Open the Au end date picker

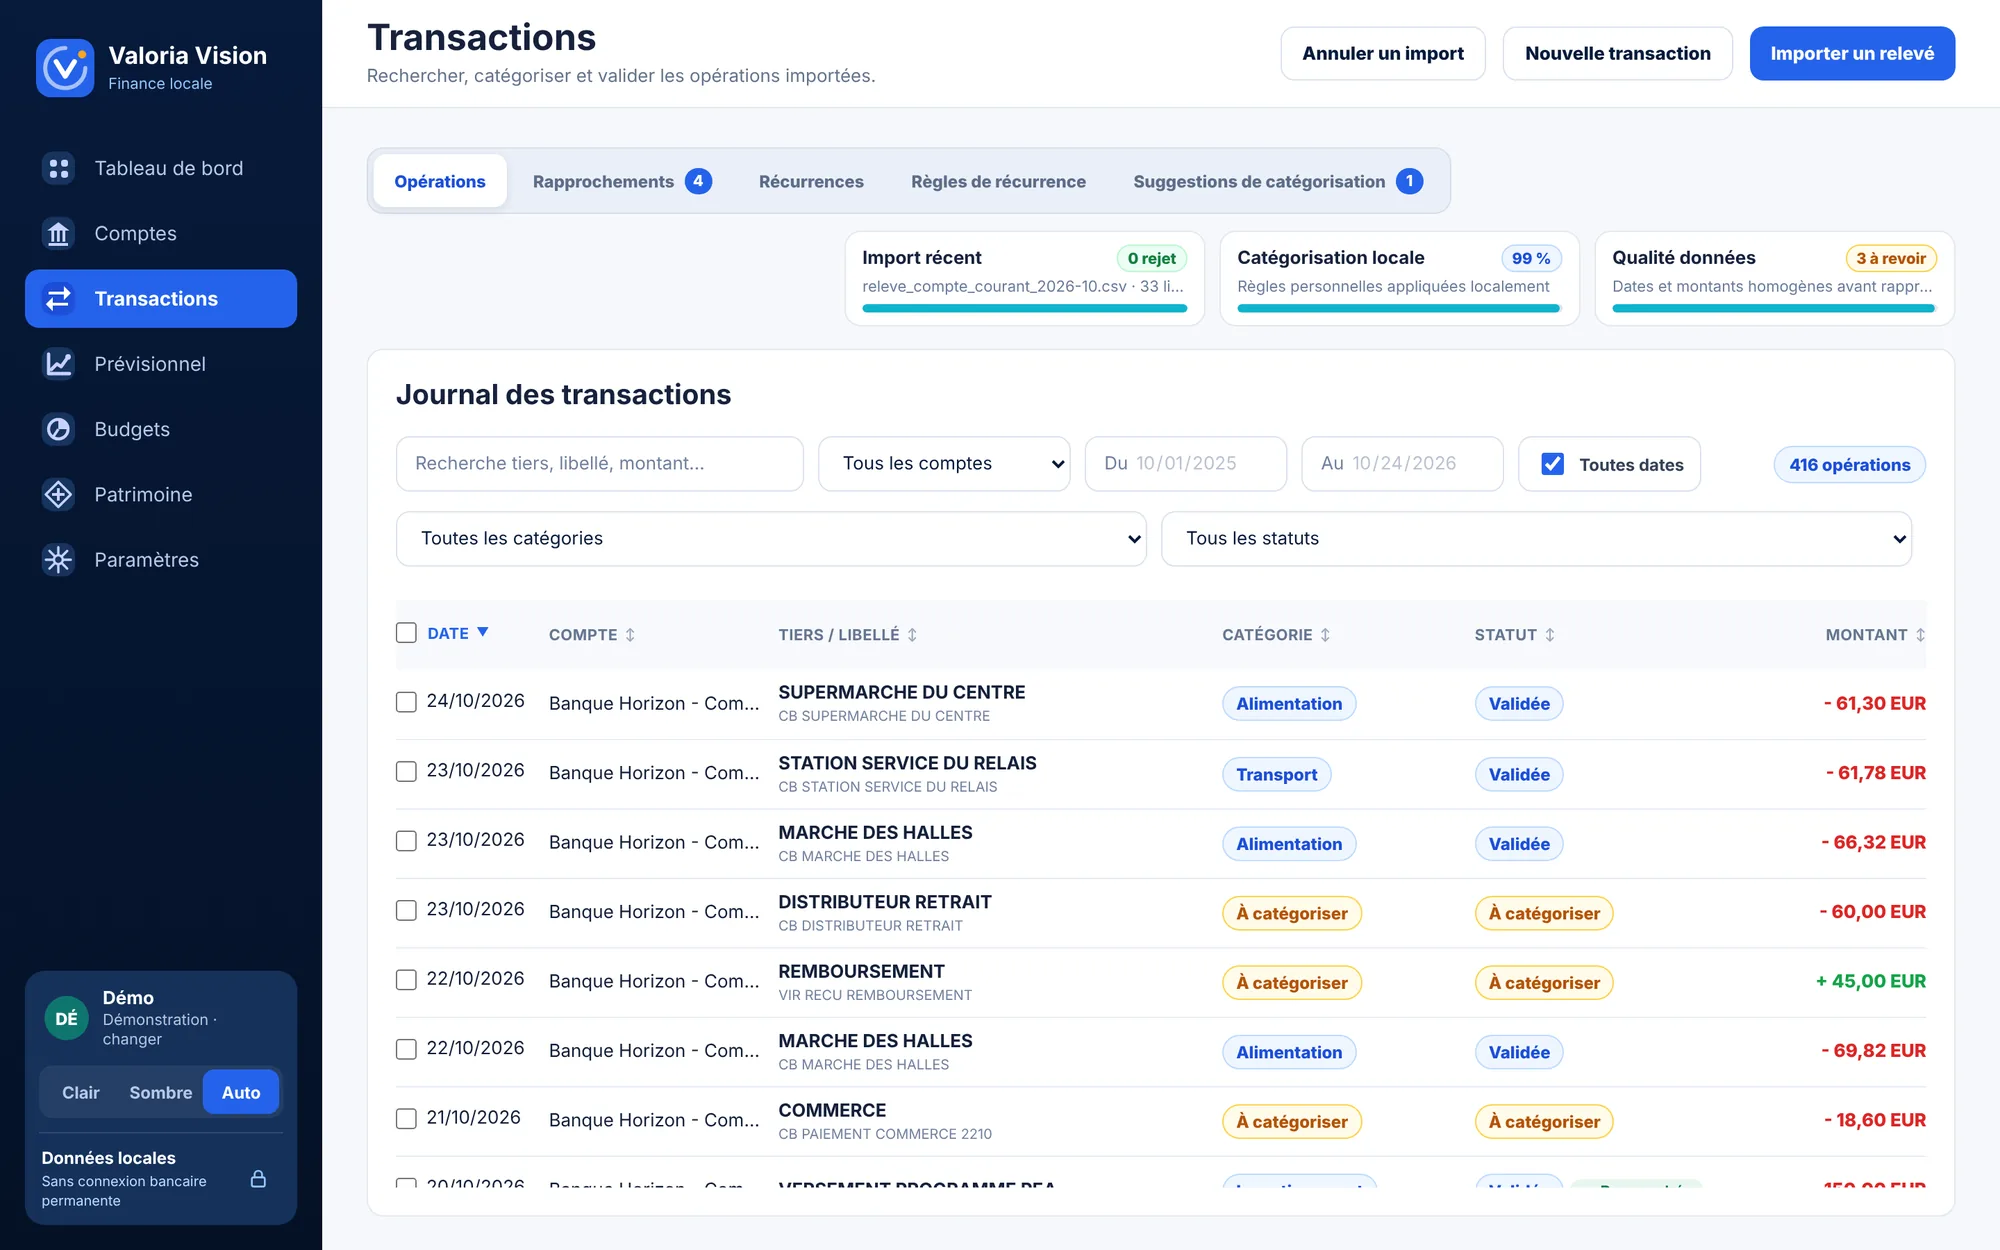(x=1402, y=464)
